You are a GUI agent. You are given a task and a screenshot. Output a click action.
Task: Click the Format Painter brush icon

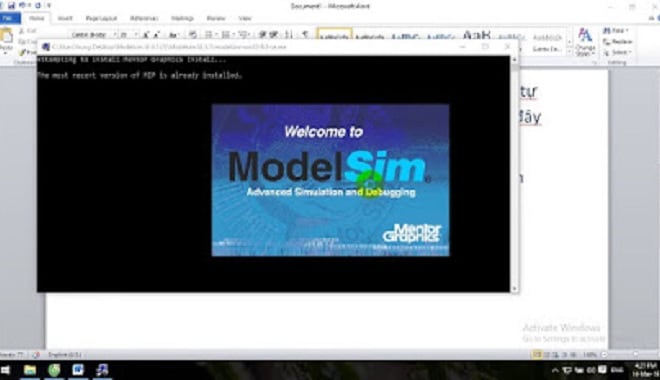tap(22, 52)
